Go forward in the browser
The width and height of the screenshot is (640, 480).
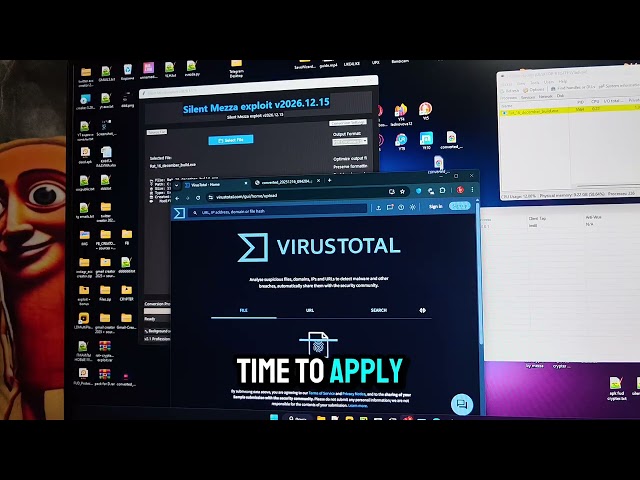tap(188, 198)
